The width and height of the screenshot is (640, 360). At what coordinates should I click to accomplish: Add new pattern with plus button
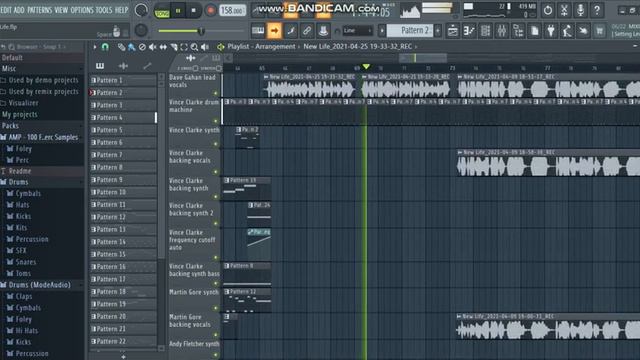438,31
